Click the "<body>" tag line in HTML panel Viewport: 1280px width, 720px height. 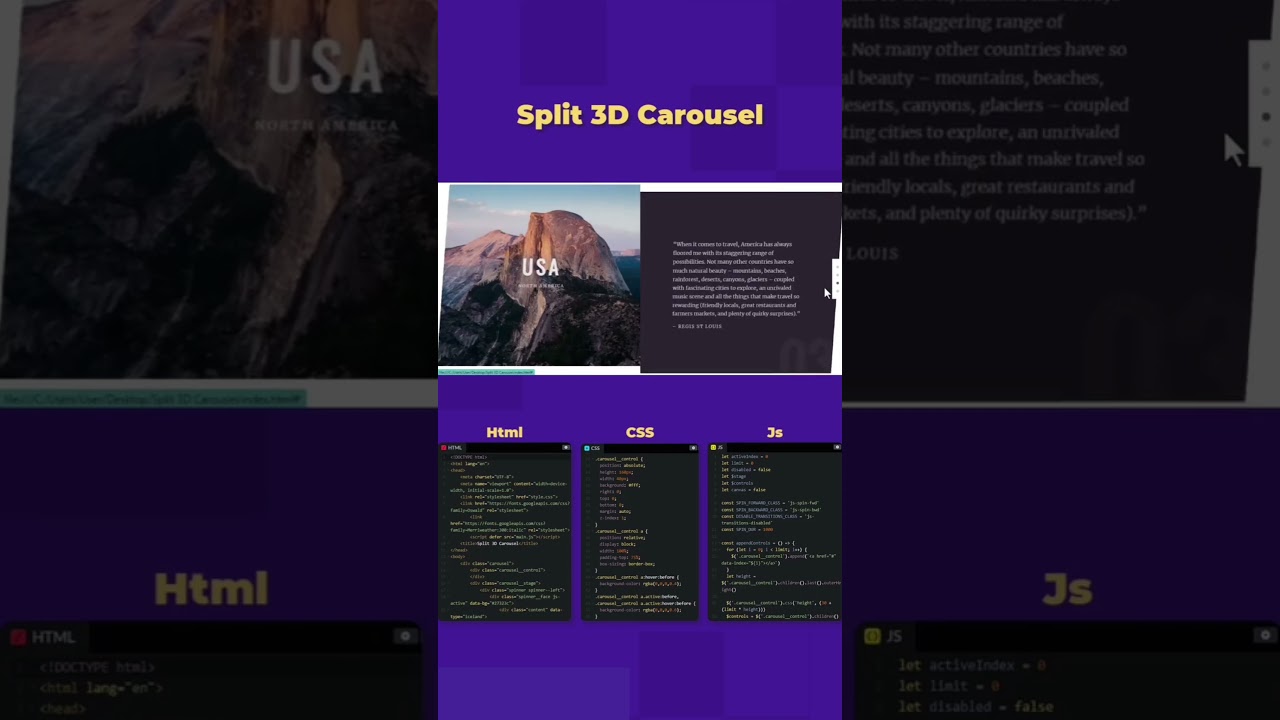pos(458,557)
